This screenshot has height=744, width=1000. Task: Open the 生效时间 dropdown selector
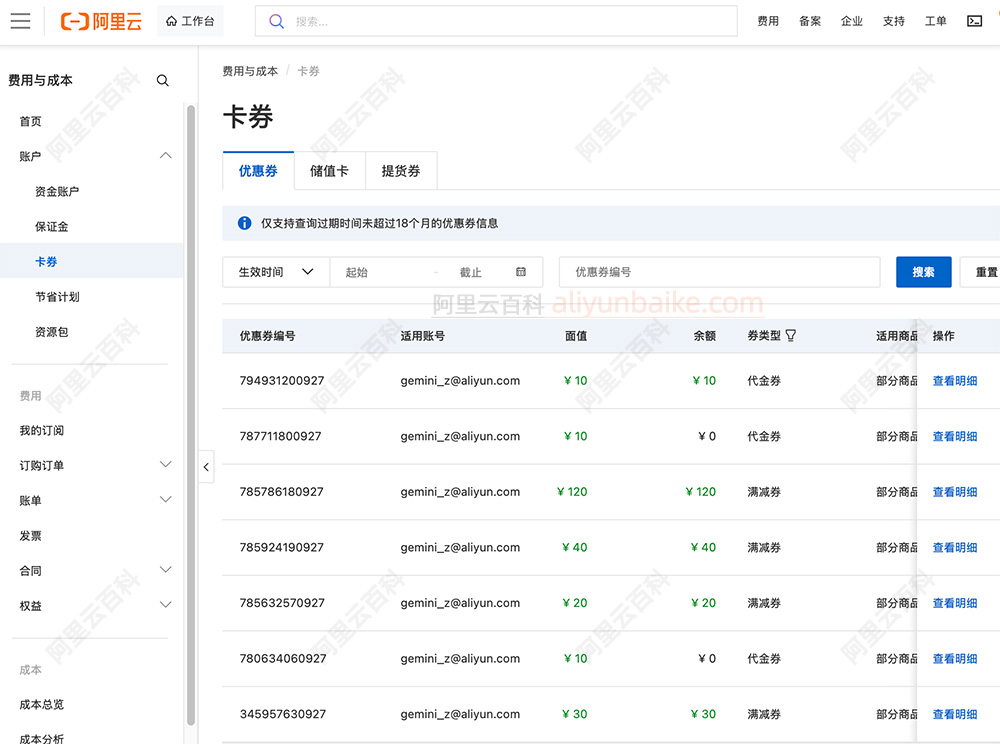276,272
